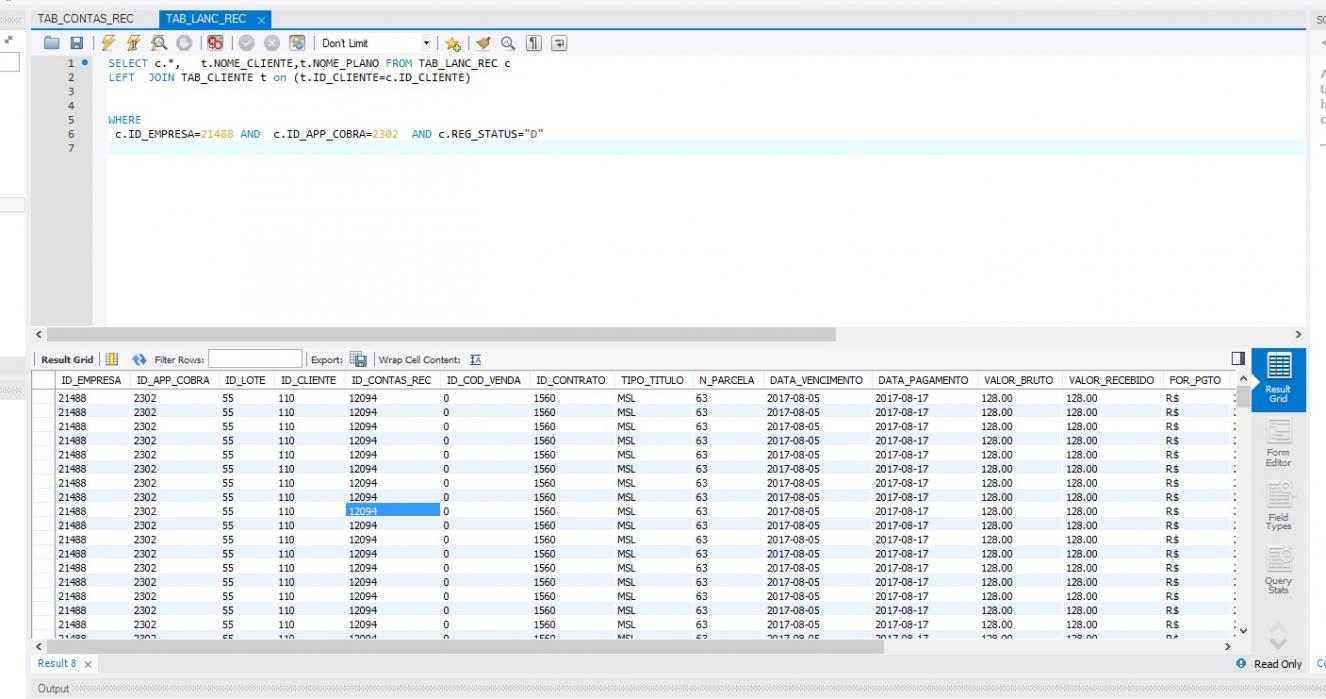
Task: Toggle invisible characters pilcrow icon
Action: click(x=533, y=43)
